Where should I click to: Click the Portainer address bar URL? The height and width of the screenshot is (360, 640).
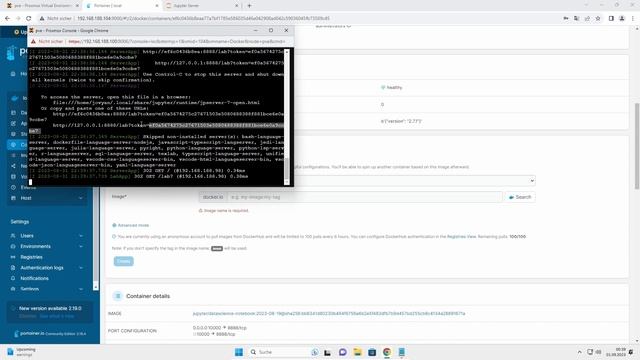pos(203,18)
